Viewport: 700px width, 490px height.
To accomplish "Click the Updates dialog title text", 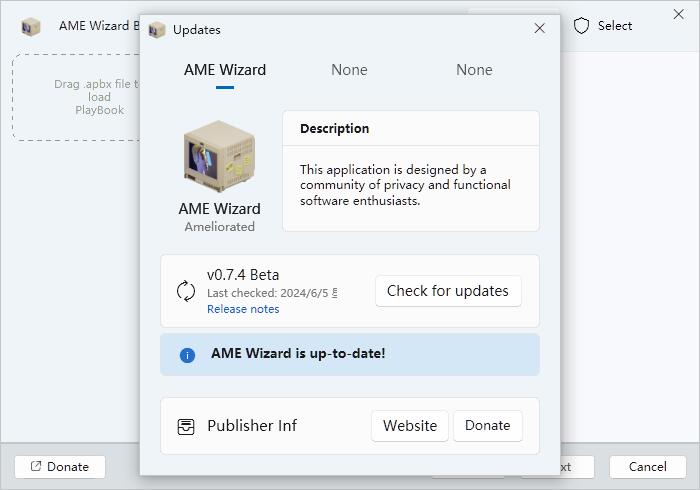I will click(197, 30).
